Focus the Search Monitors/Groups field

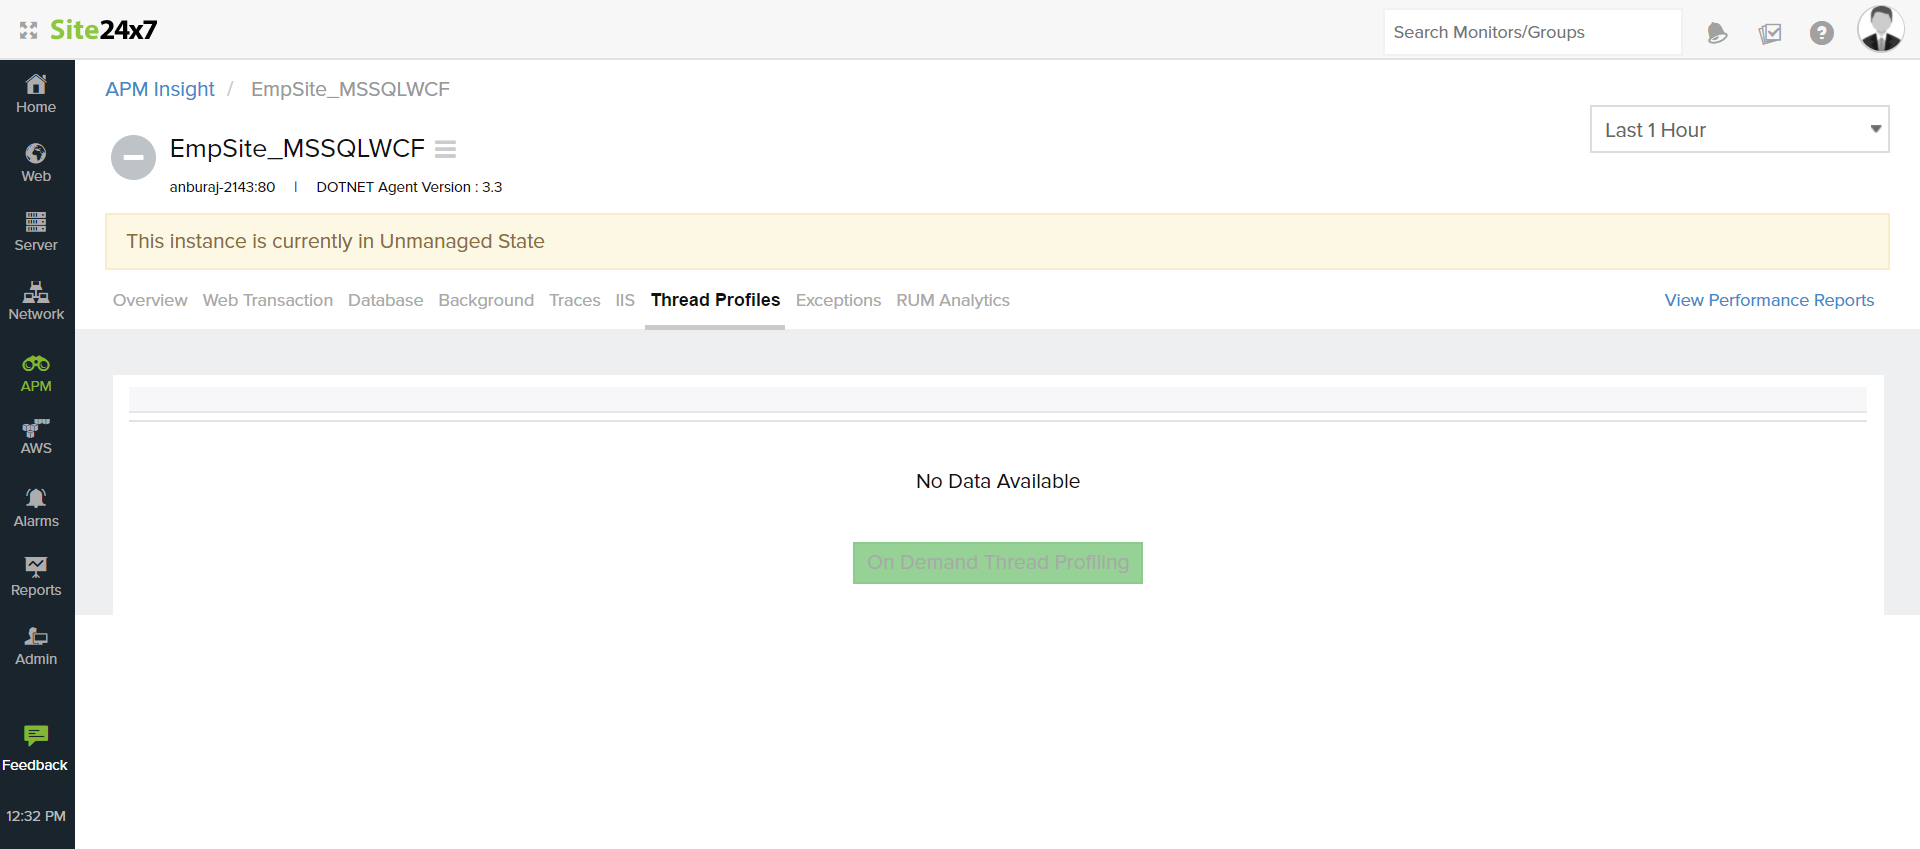1531,33
